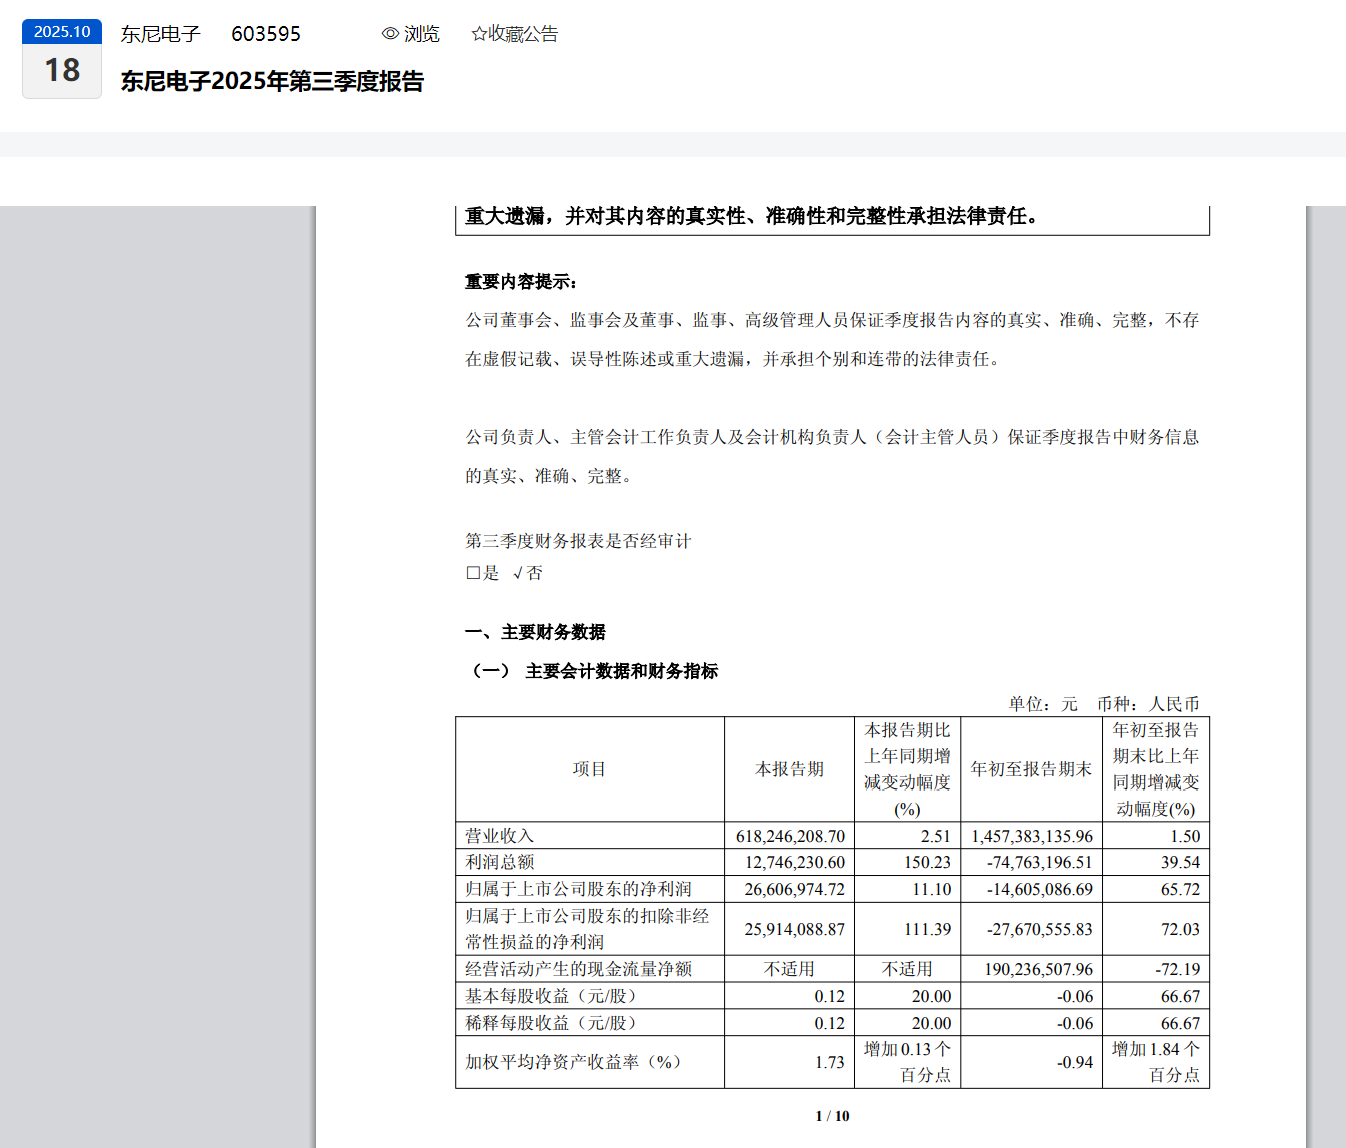Click the 经营活动产生的现金流量净额 row label
The image size is (1346, 1148).
tap(578, 969)
